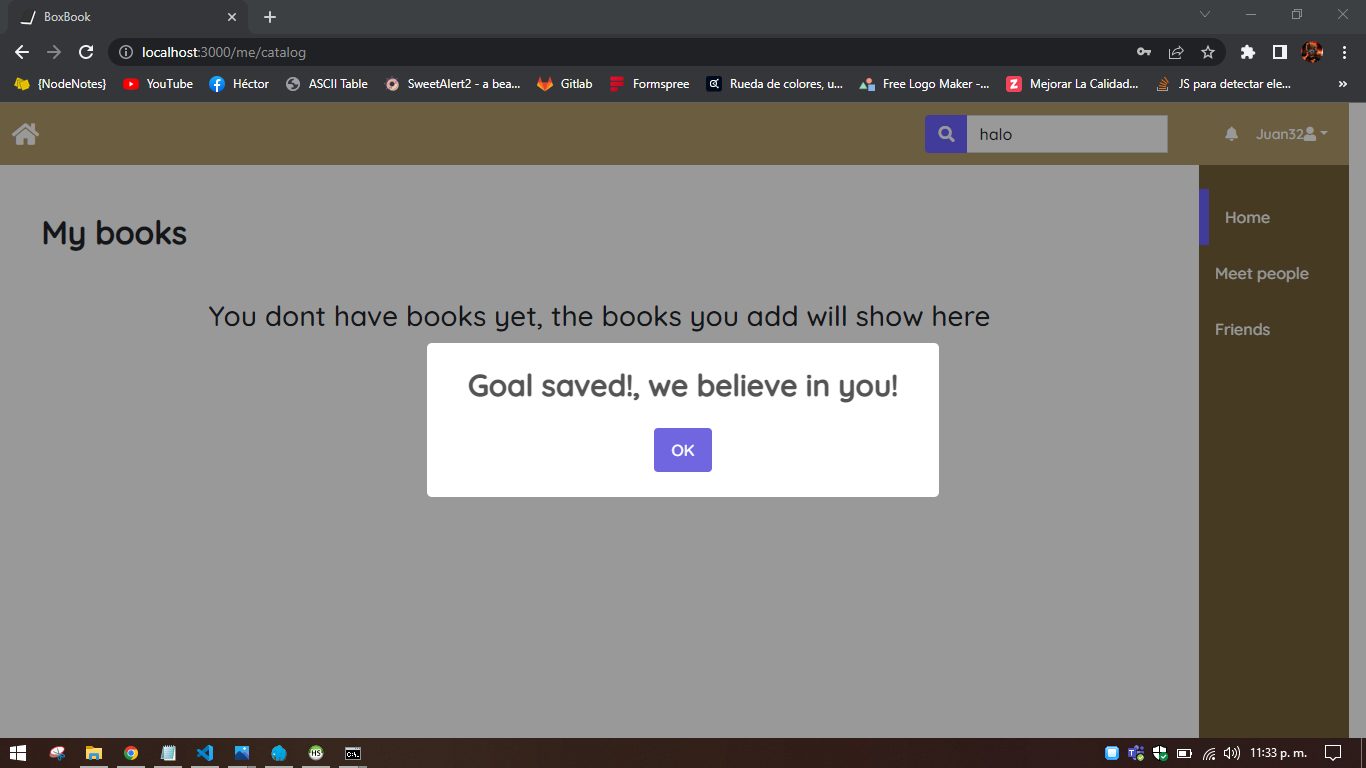Bookmark this page with the star
Viewport: 1366px width, 768px height.
click(x=1208, y=52)
